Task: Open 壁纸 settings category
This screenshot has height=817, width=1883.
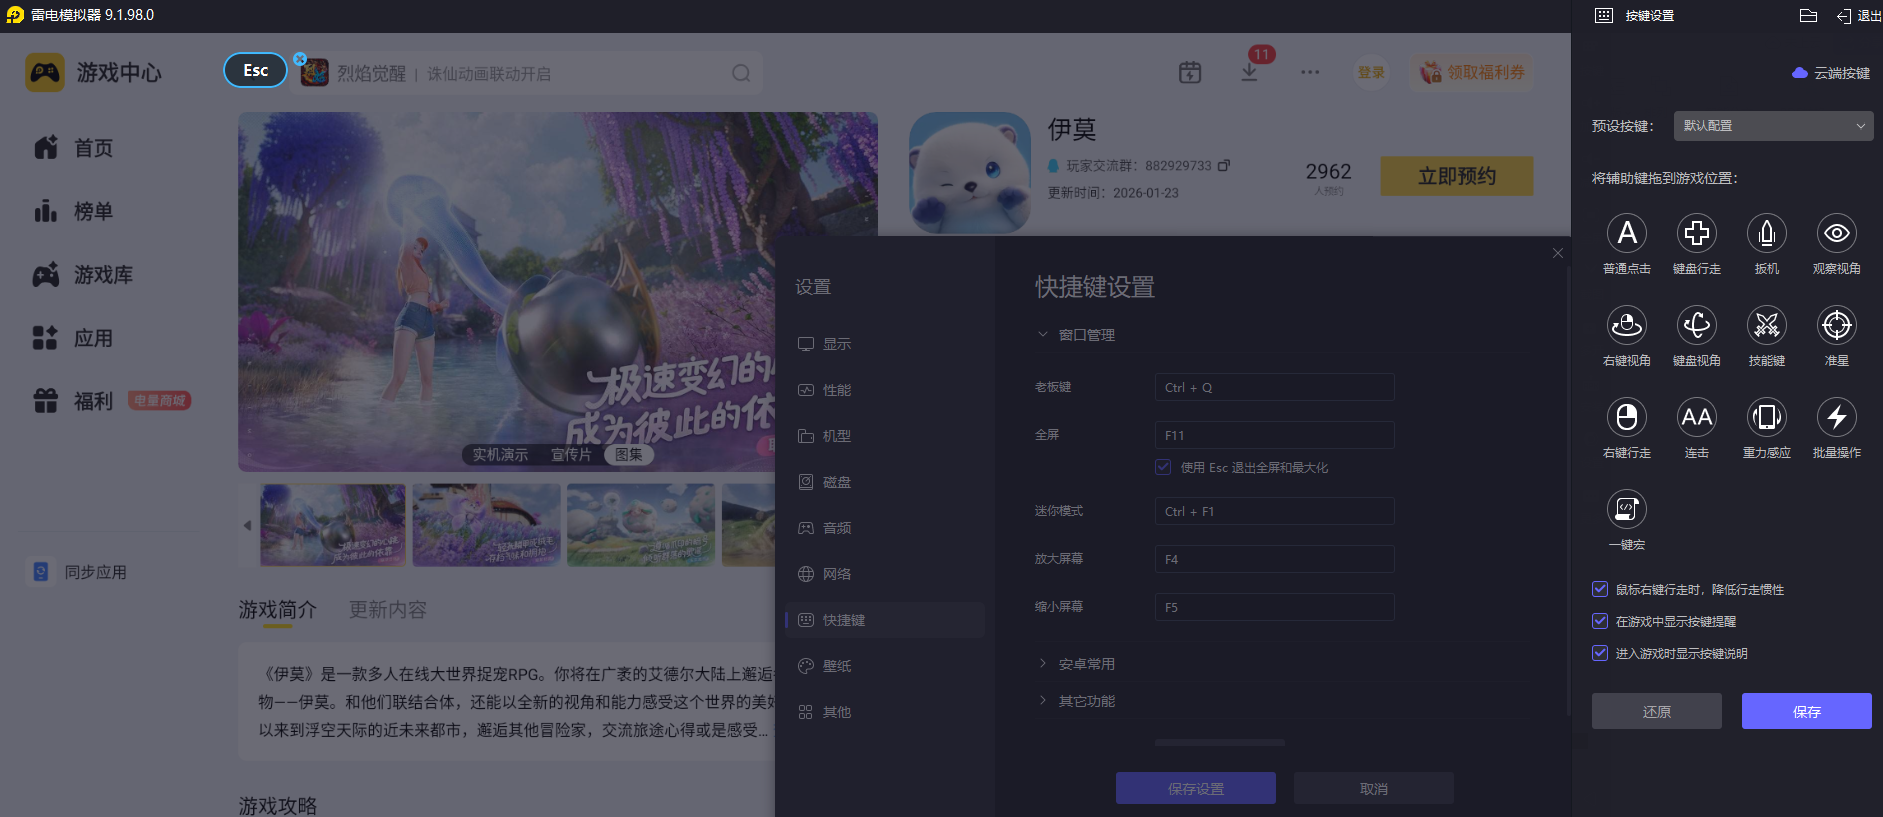Action: click(x=885, y=666)
